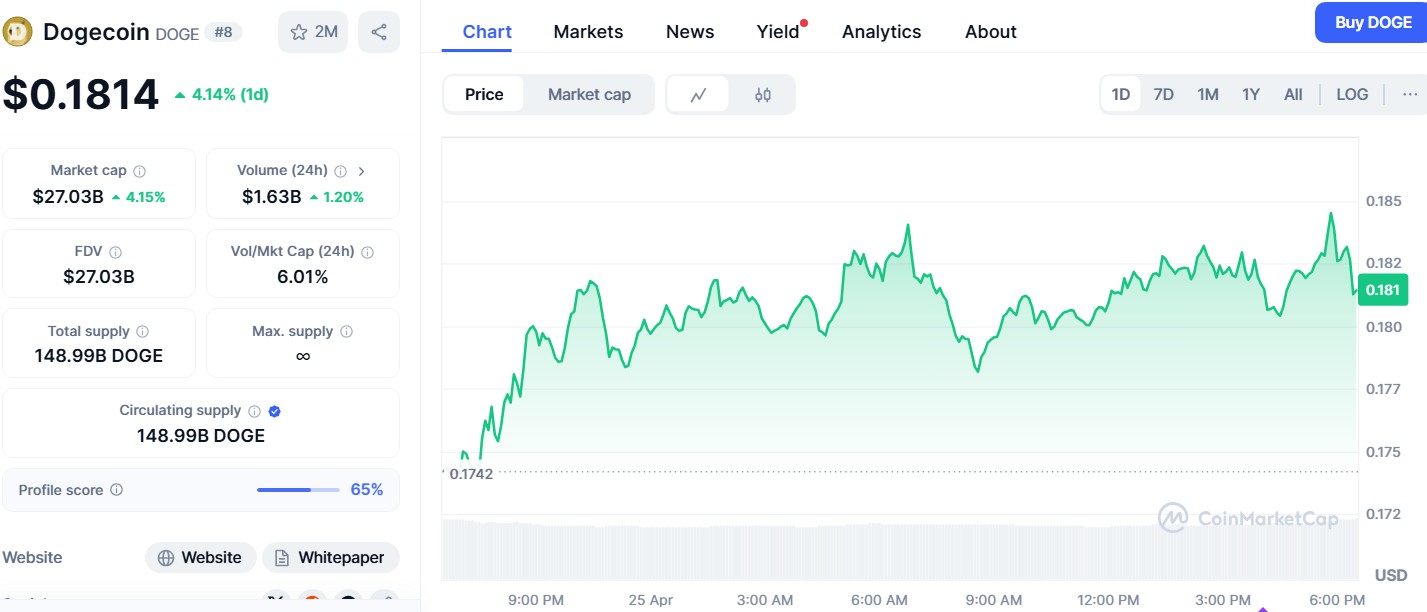Click Profile score info icon
Viewport: 1427px width, 612px height.
117,490
